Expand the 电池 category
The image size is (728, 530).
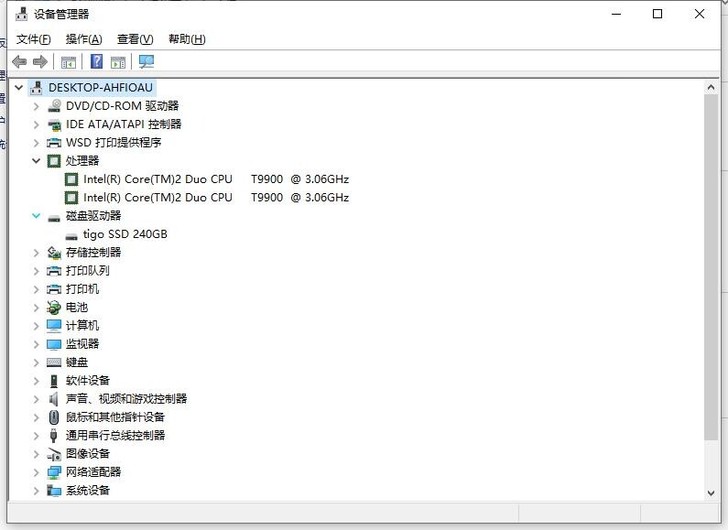[36, 308]
